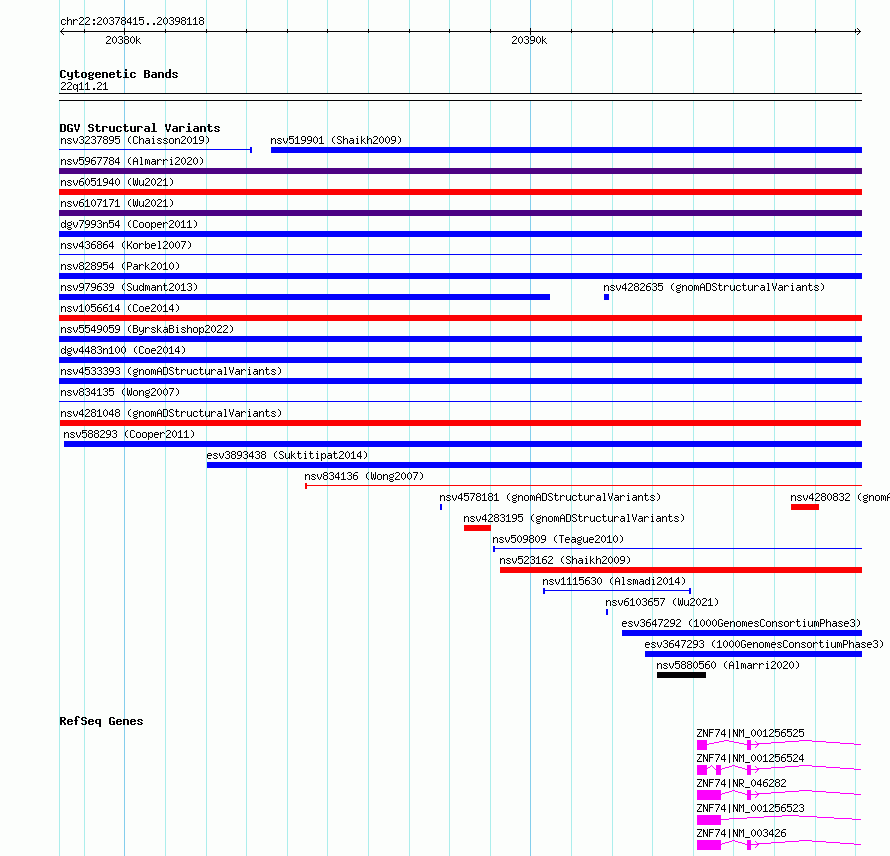Open esv3647292 (1000GenomesConsortiumPhase3) label

(x=741, y=623)
